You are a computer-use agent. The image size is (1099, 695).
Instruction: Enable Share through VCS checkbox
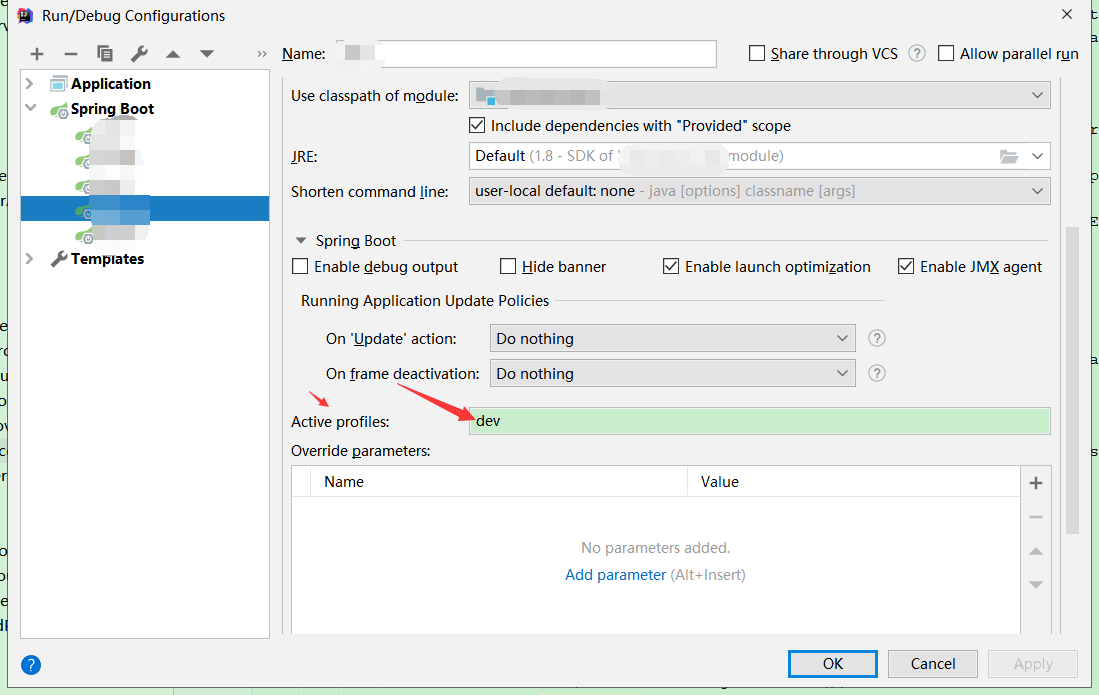coord(756,53)
